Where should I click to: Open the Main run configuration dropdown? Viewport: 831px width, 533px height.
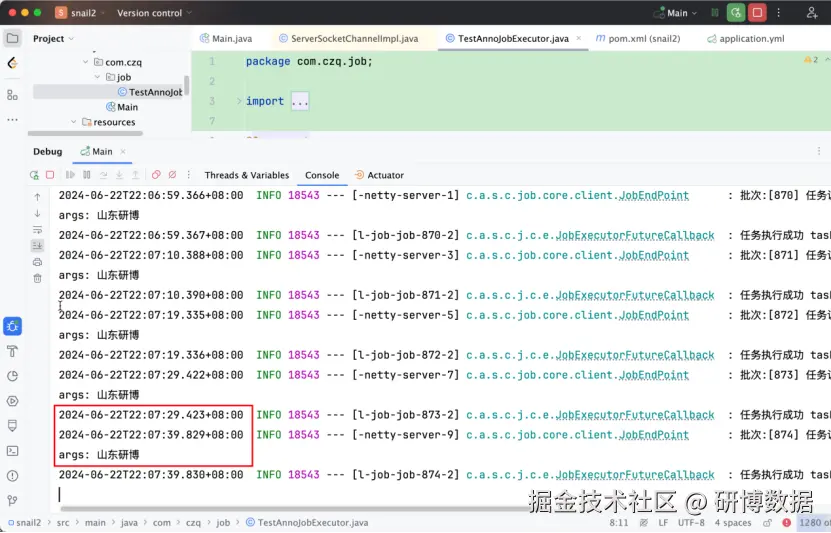[x=675, y=13]
